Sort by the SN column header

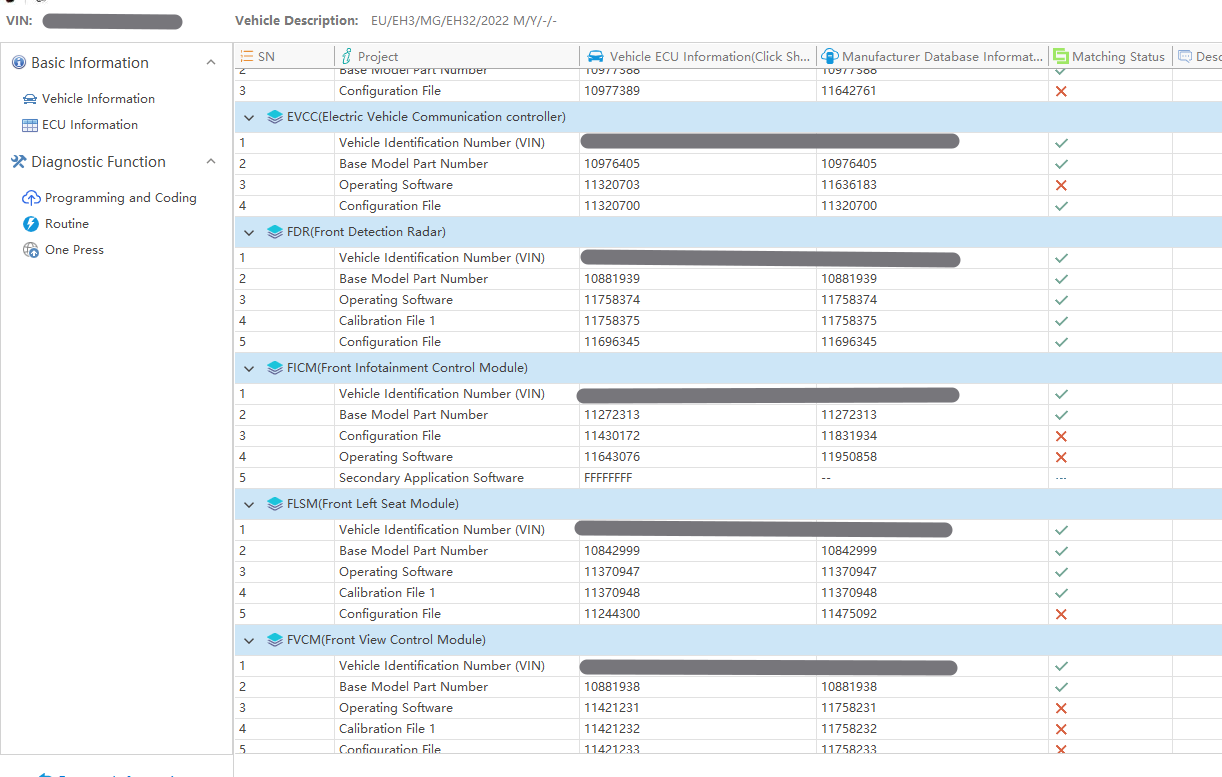[265, 57]
